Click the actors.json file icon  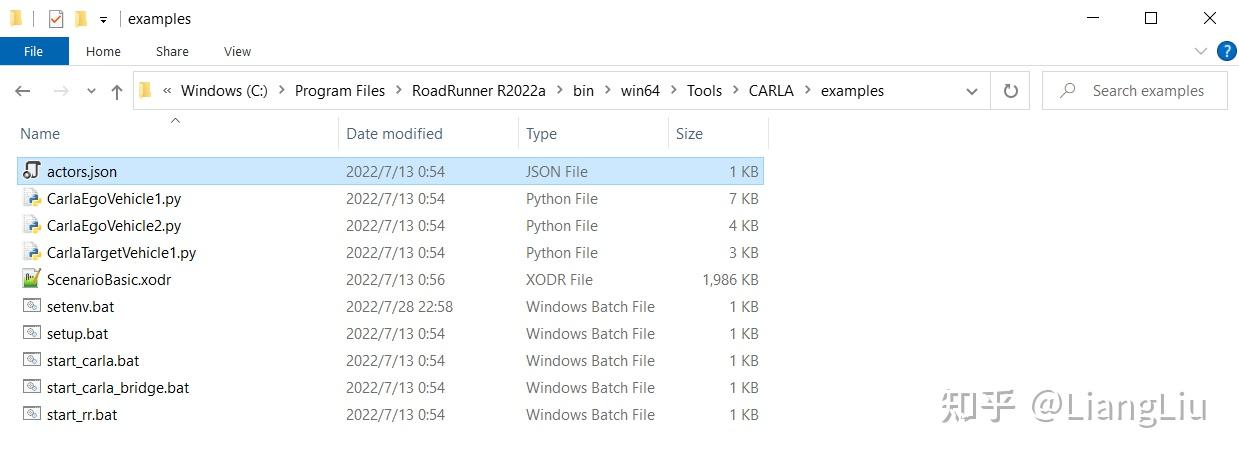pos(31,171)
